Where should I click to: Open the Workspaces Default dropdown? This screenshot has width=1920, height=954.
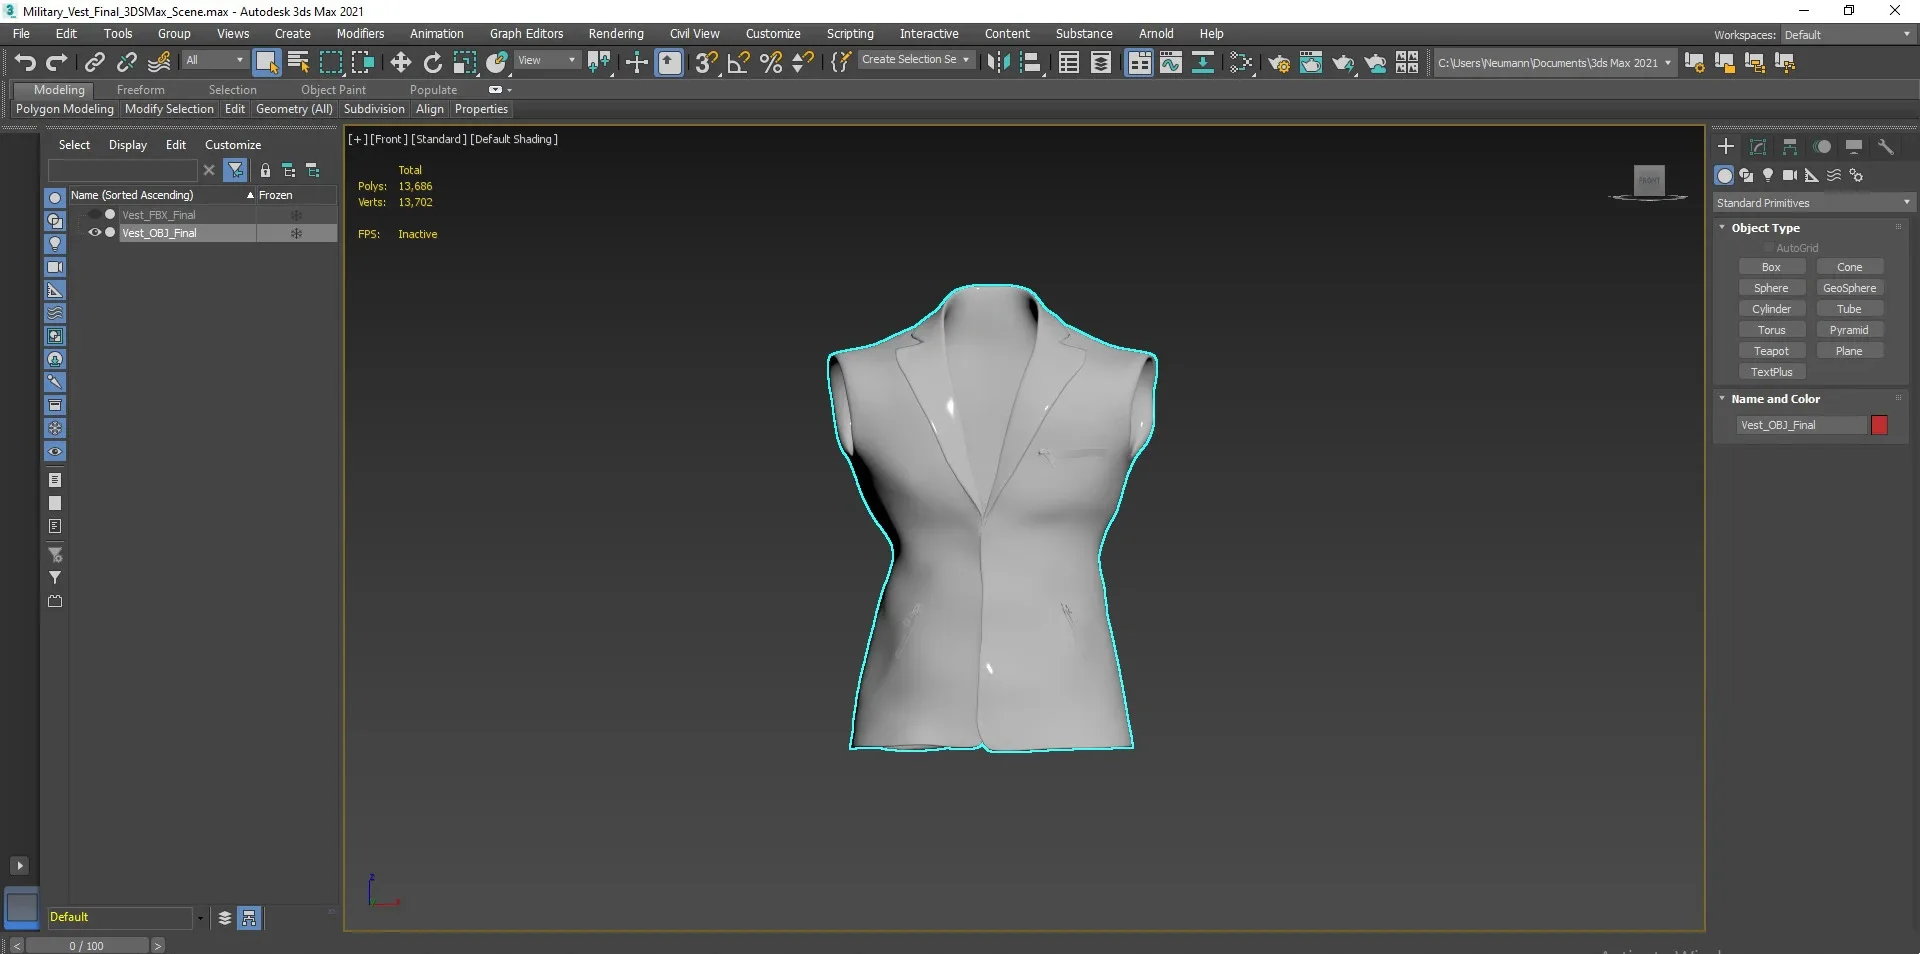[1848, 35]
